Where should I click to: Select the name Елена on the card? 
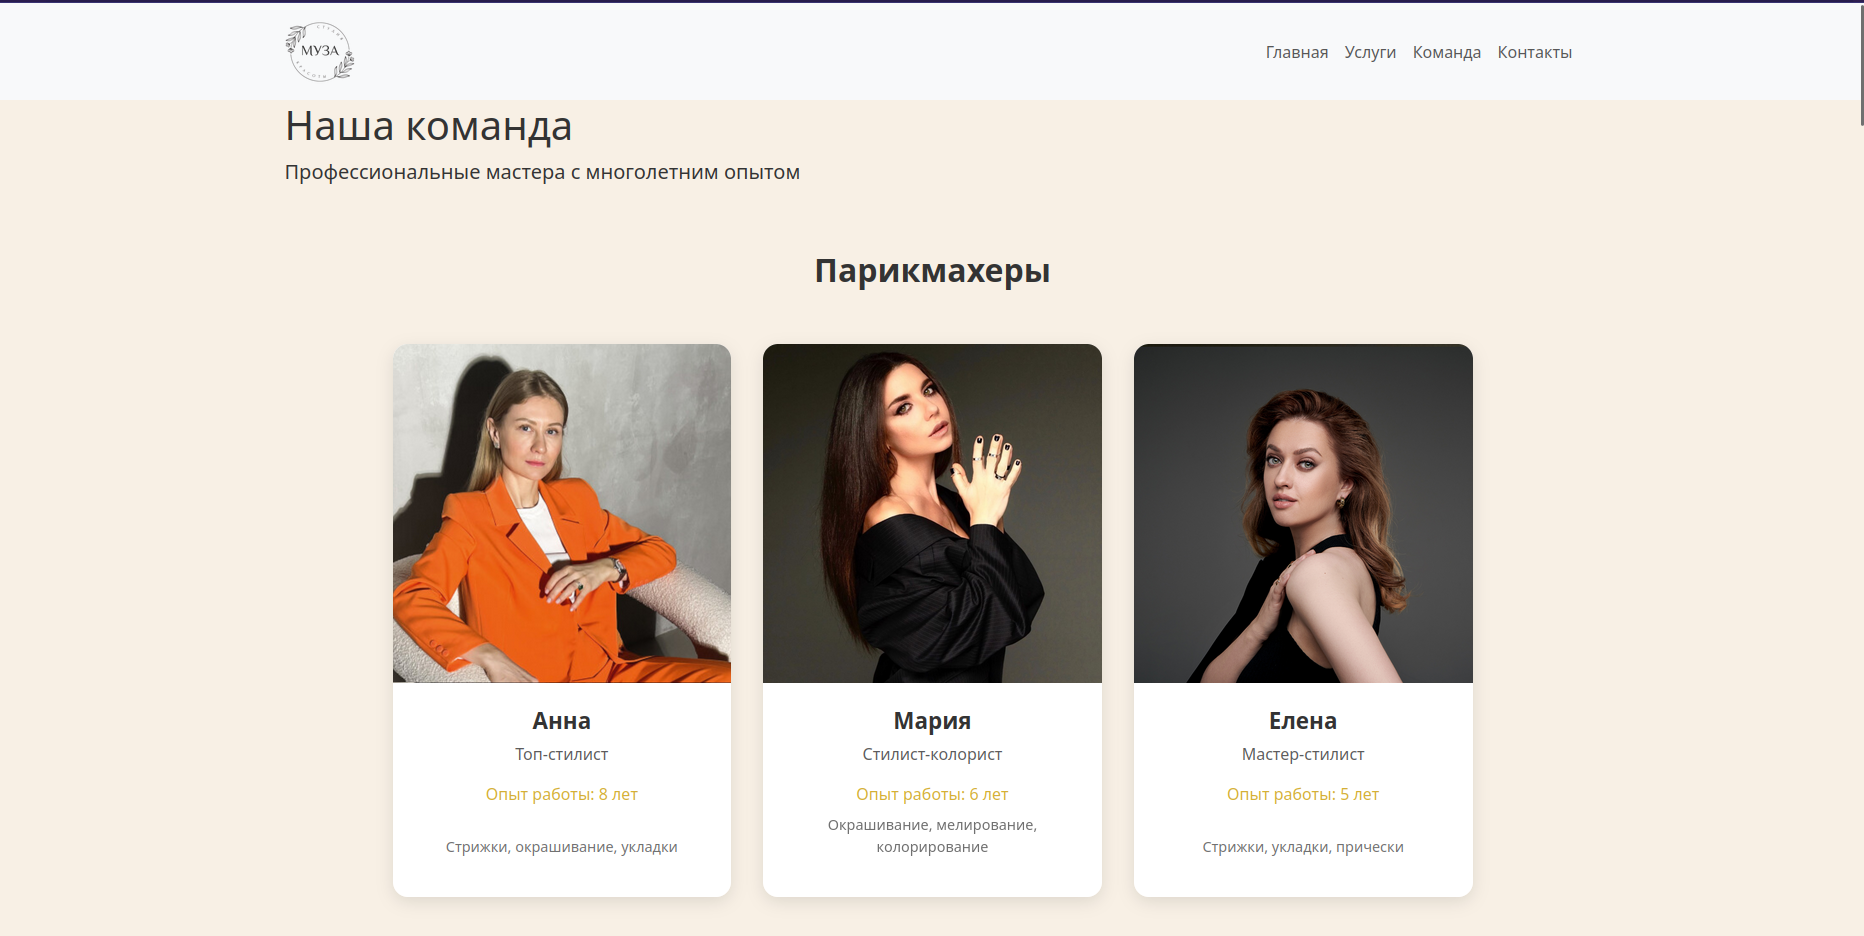(x=1303, y=721)
